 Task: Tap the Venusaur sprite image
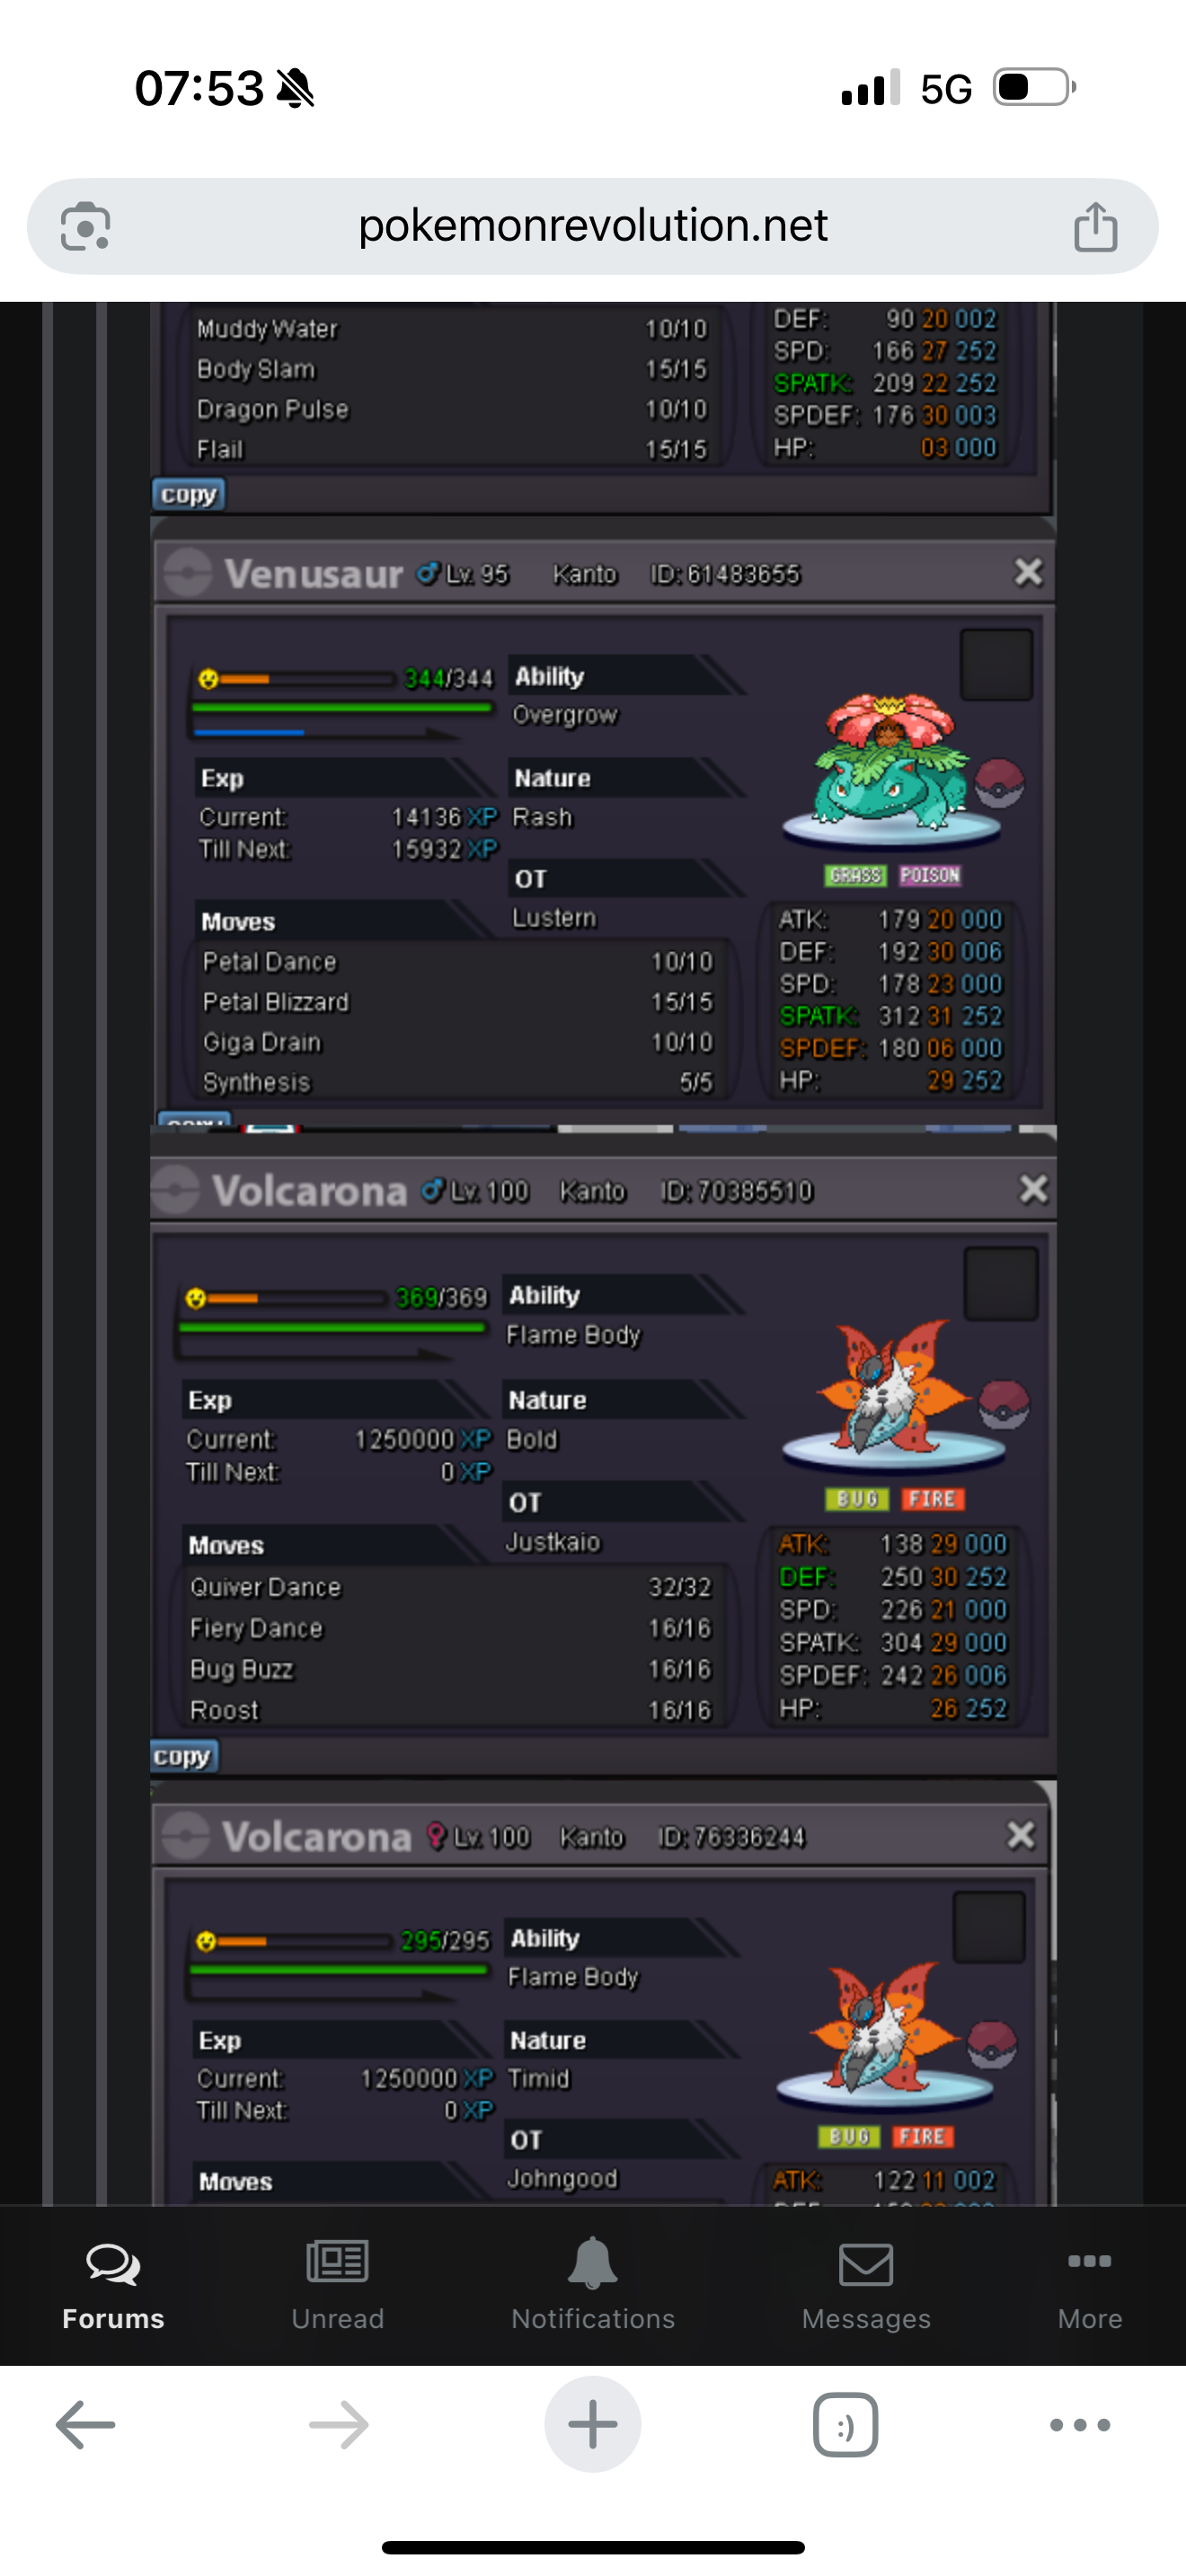tap(890, 764)
